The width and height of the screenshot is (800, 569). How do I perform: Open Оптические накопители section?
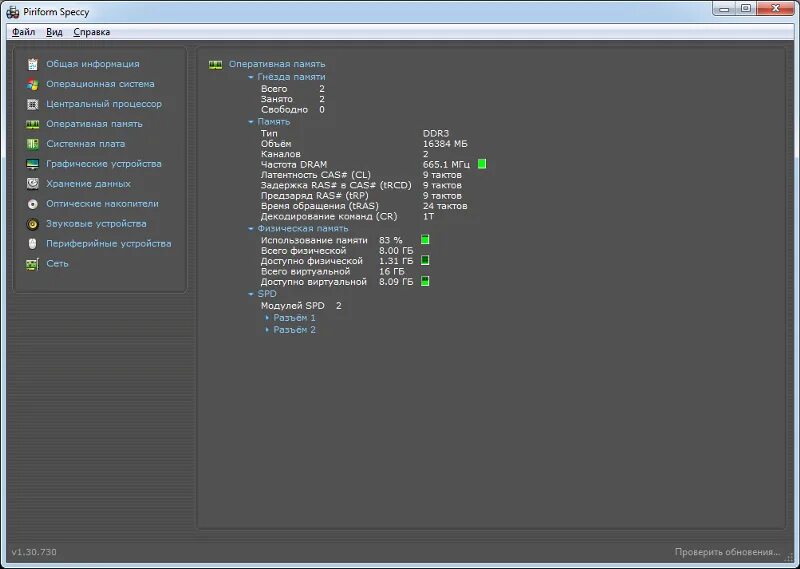(x=103, y=203)
